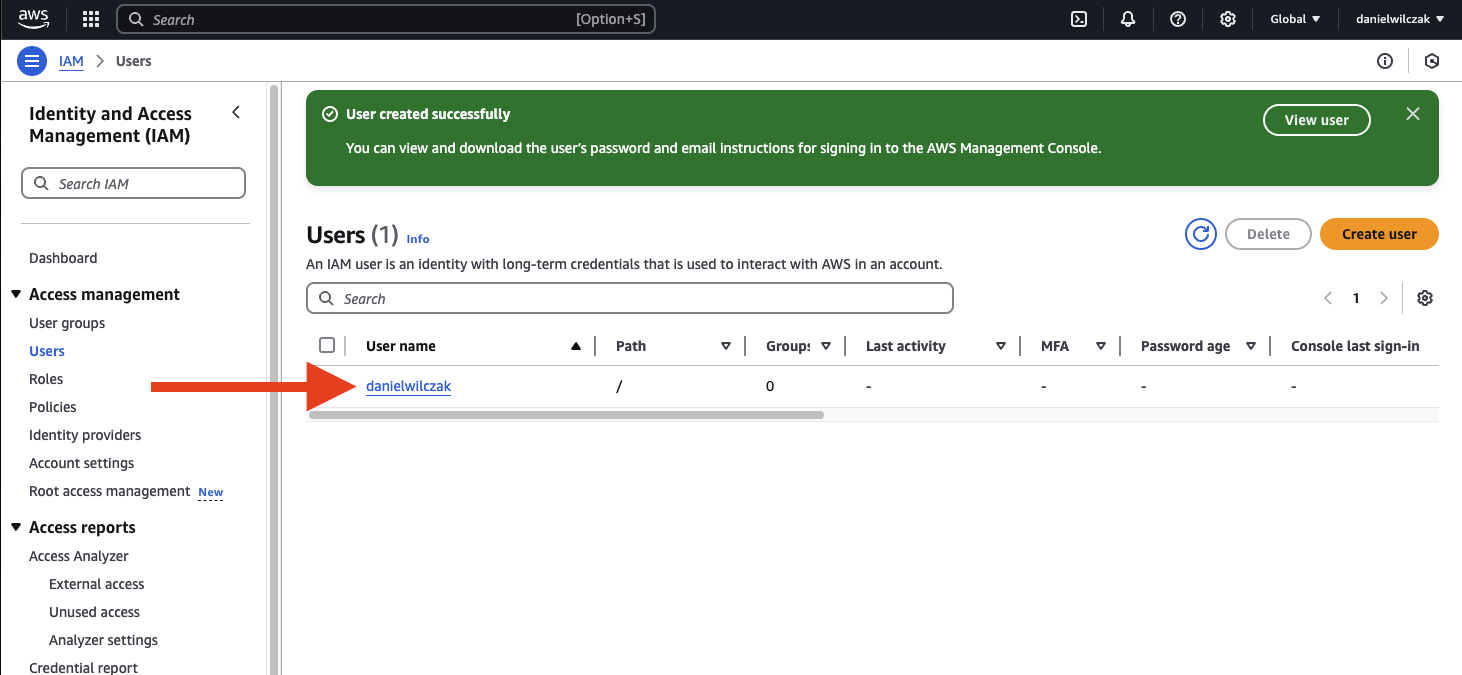Viewport: 1462px width, 675px height.
Task: Open the IAM breadcrumb link
Action: click(x=71, y=61)
